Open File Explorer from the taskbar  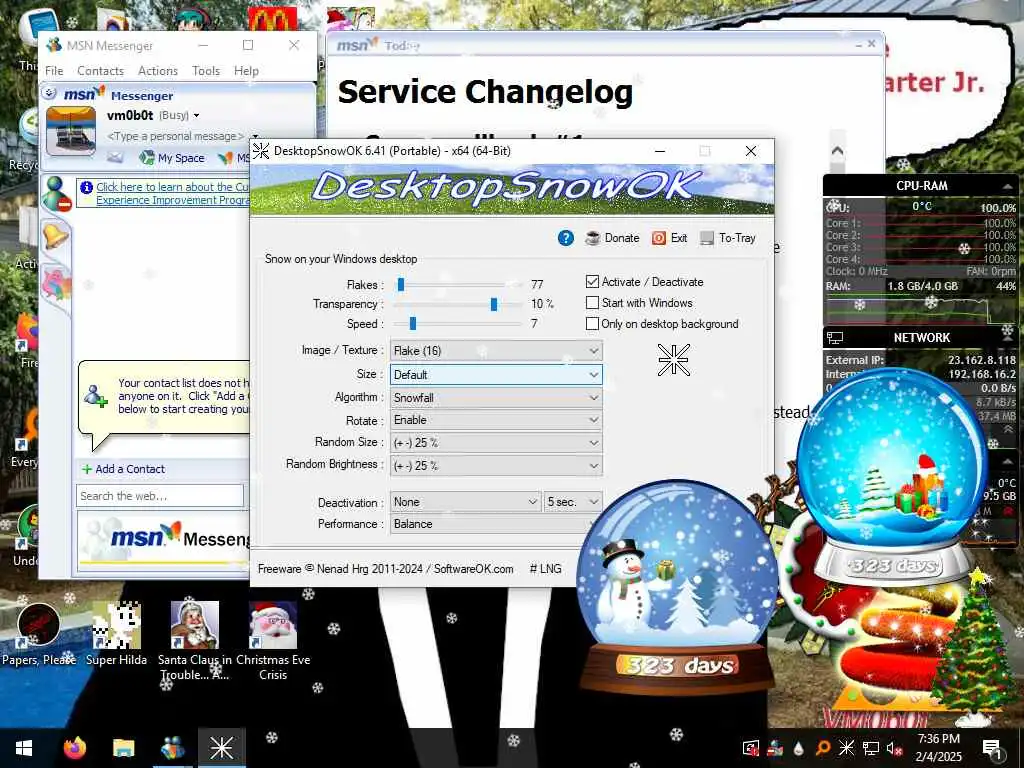coord(123,748)
